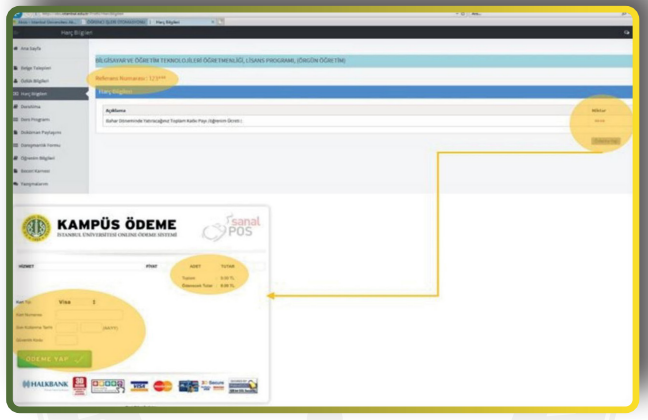The image size is (648, 420).
Task: Click the security code field
Action: tap(67, 340)
